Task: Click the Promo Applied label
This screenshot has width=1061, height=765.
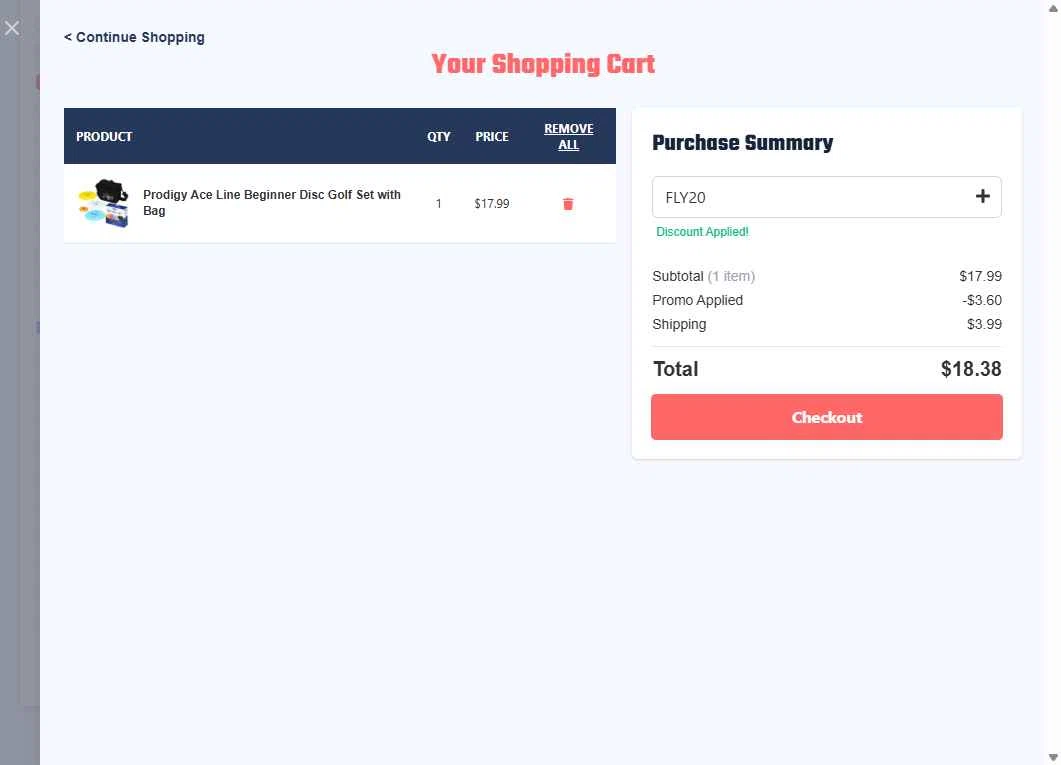Action: (698, 300)
